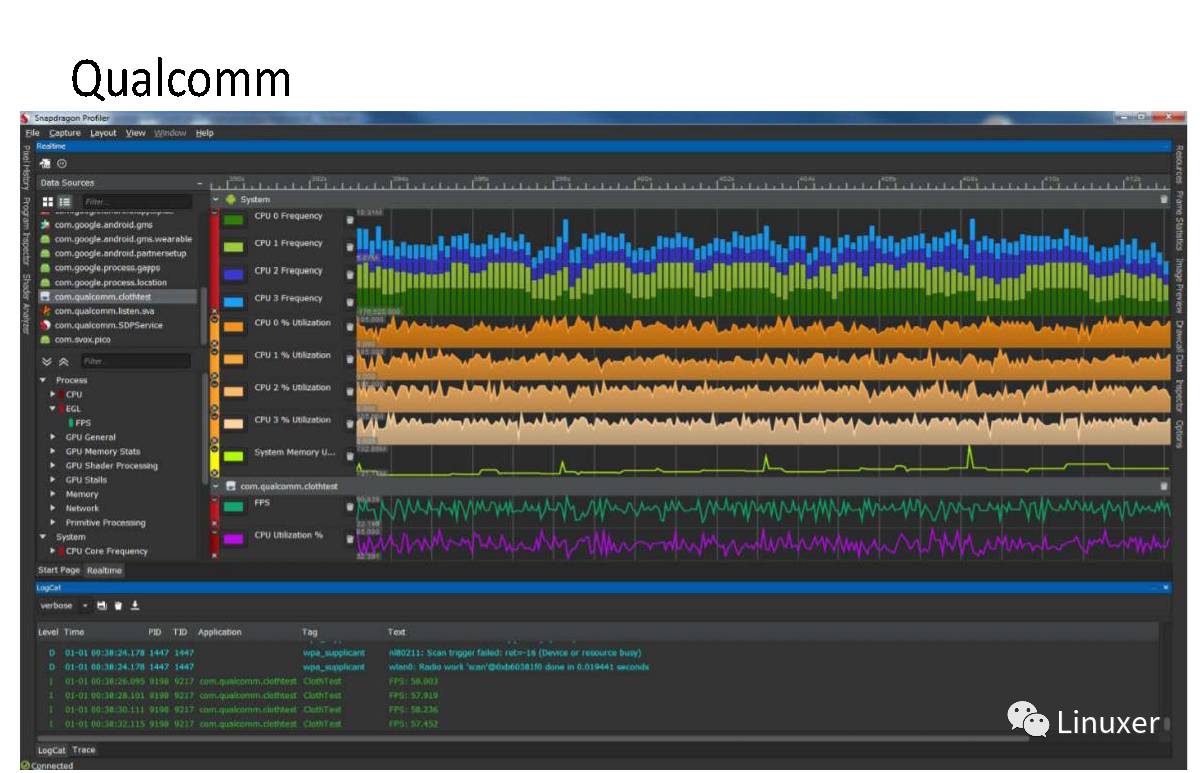Click the Data Sources process filter field
Screen dimensions: 1200x773
click(135, 202)
